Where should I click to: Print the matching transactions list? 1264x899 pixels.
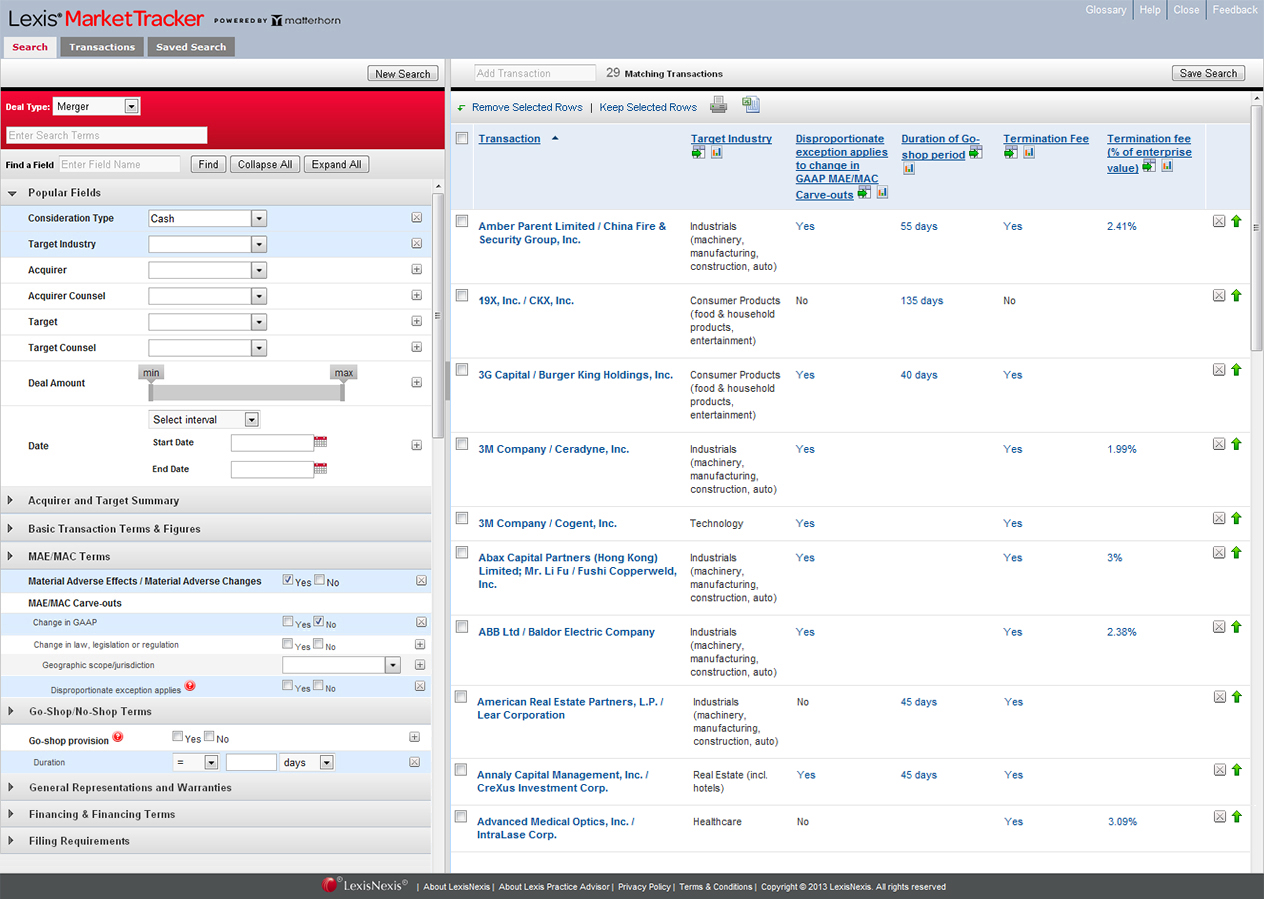click(718, 105)
